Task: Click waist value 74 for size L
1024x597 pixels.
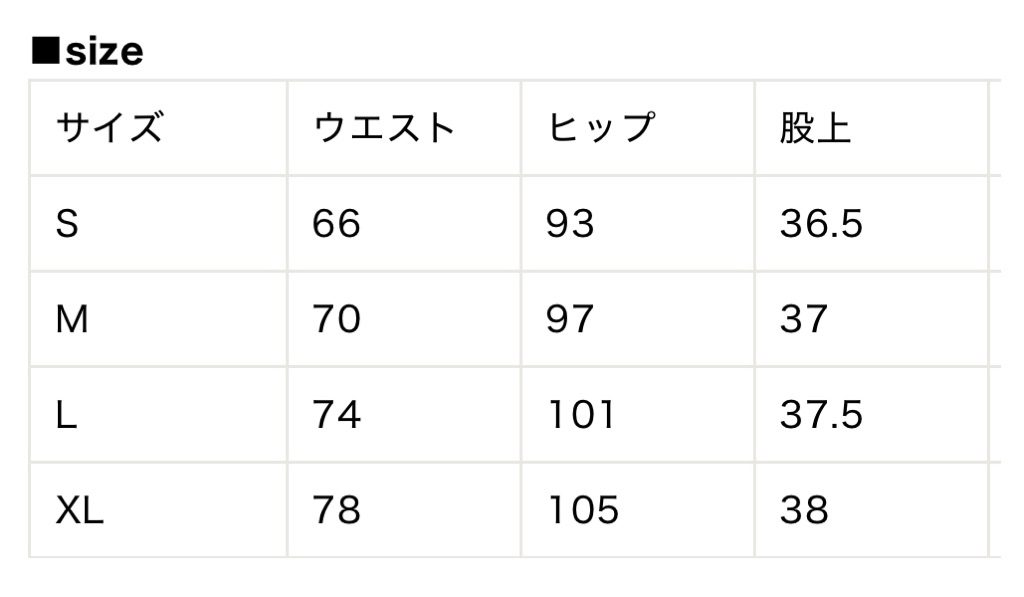Action: tap(336, 416)
